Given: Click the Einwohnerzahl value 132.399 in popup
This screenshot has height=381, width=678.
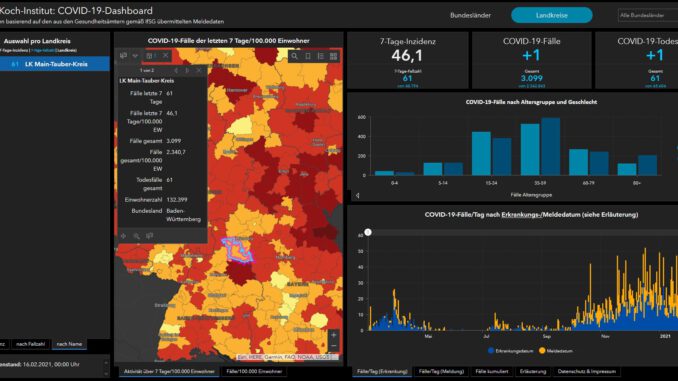Looking at the screenshot, I should [177, 200].
